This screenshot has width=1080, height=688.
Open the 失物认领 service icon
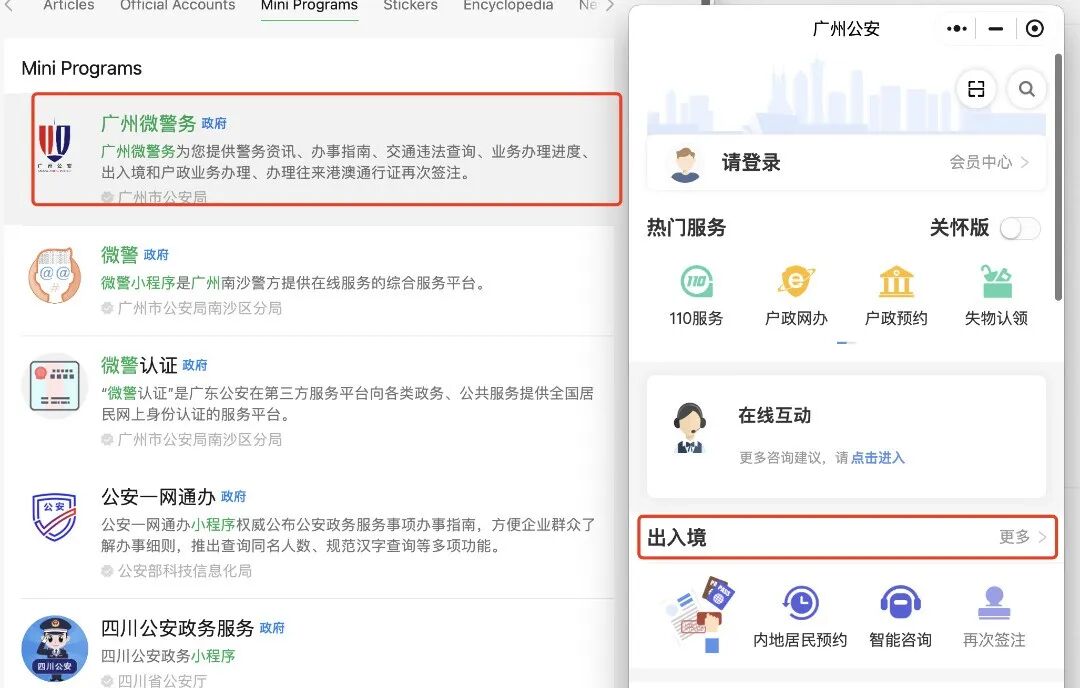coord(996,282)
